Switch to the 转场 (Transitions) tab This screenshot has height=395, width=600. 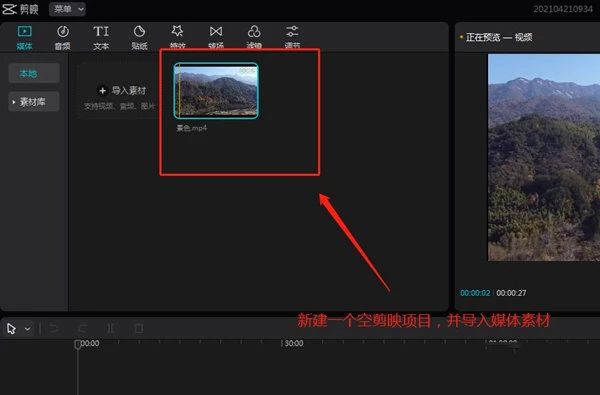click(x=216, y=37)
